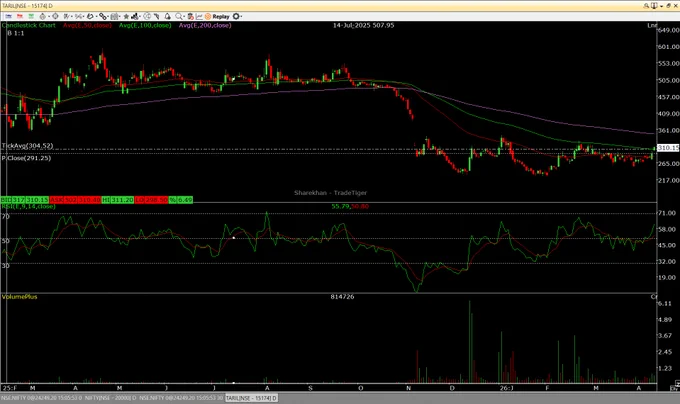Click the green chart icon in the toolbar
The height and width of the screenshot is (404, 680).
click(31, 16)
